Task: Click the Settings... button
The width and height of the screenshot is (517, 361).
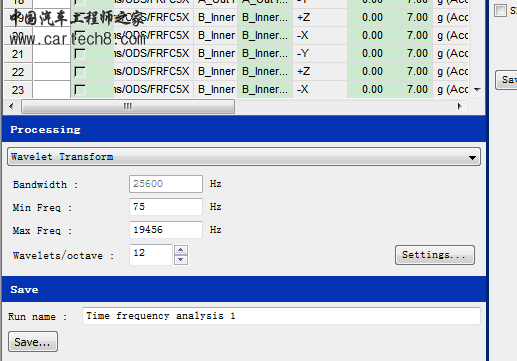Action: [x=435, y=255]
